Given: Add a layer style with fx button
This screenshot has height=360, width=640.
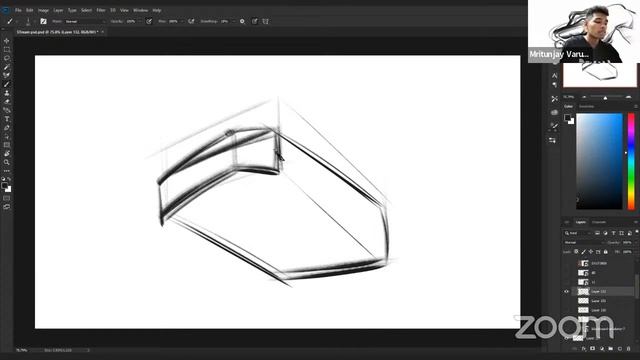Looking at the screenshot, I should pos(584,349).
